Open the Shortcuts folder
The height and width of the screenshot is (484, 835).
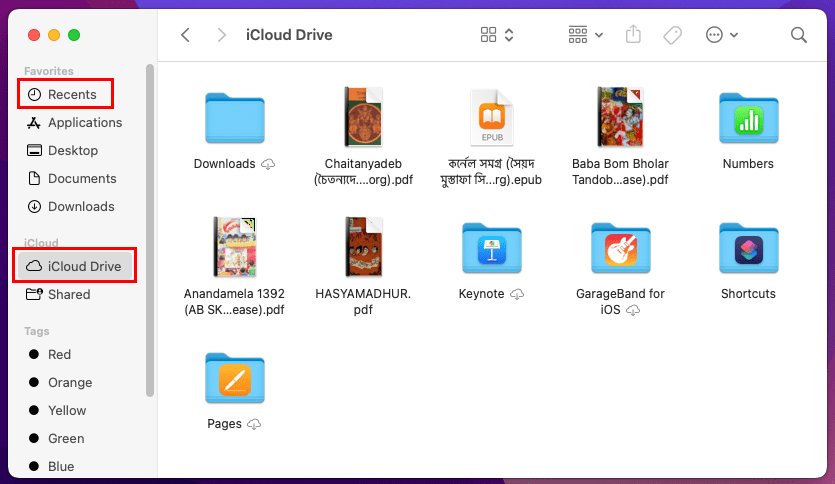pos(748,248)
